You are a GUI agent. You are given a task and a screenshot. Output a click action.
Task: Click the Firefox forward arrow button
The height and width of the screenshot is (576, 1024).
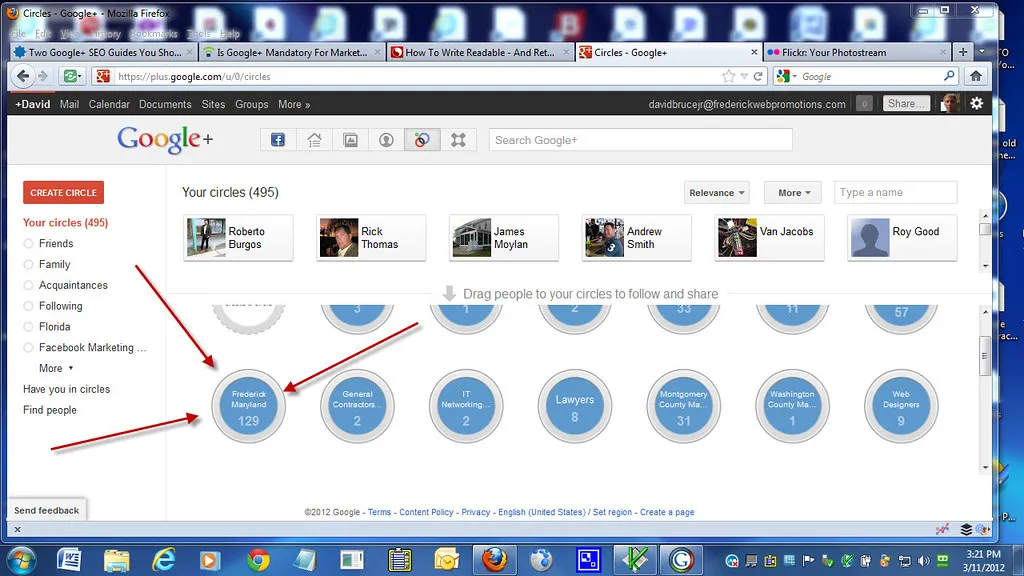click(43, 76)
